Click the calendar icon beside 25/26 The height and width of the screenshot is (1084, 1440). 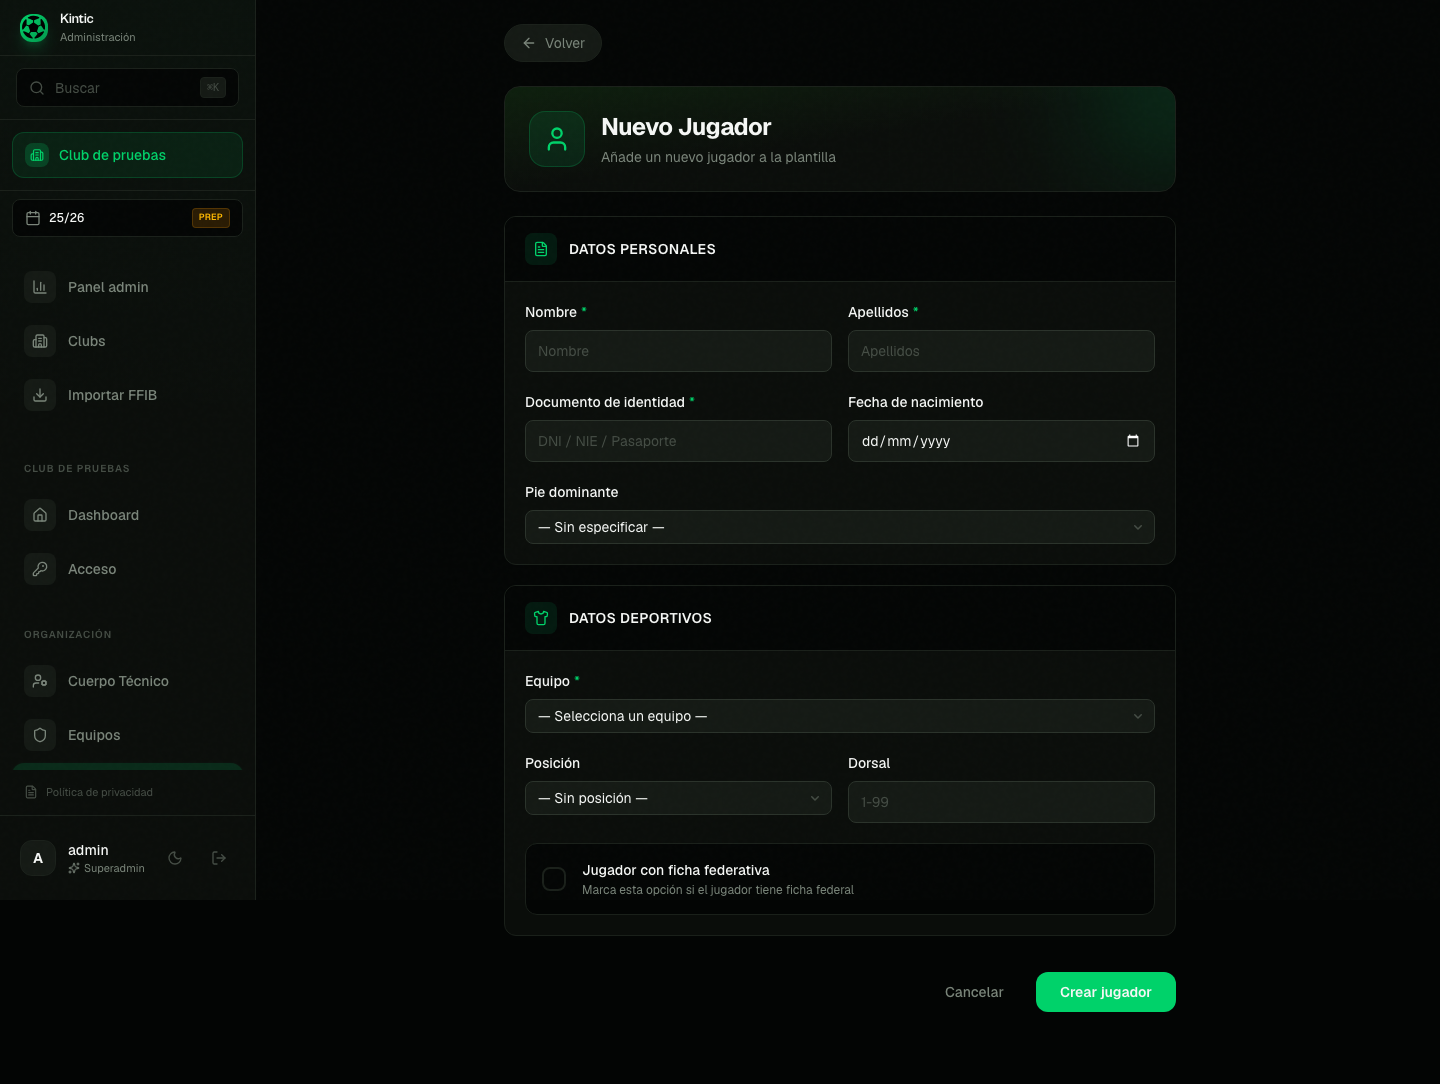tap(33, 218)
